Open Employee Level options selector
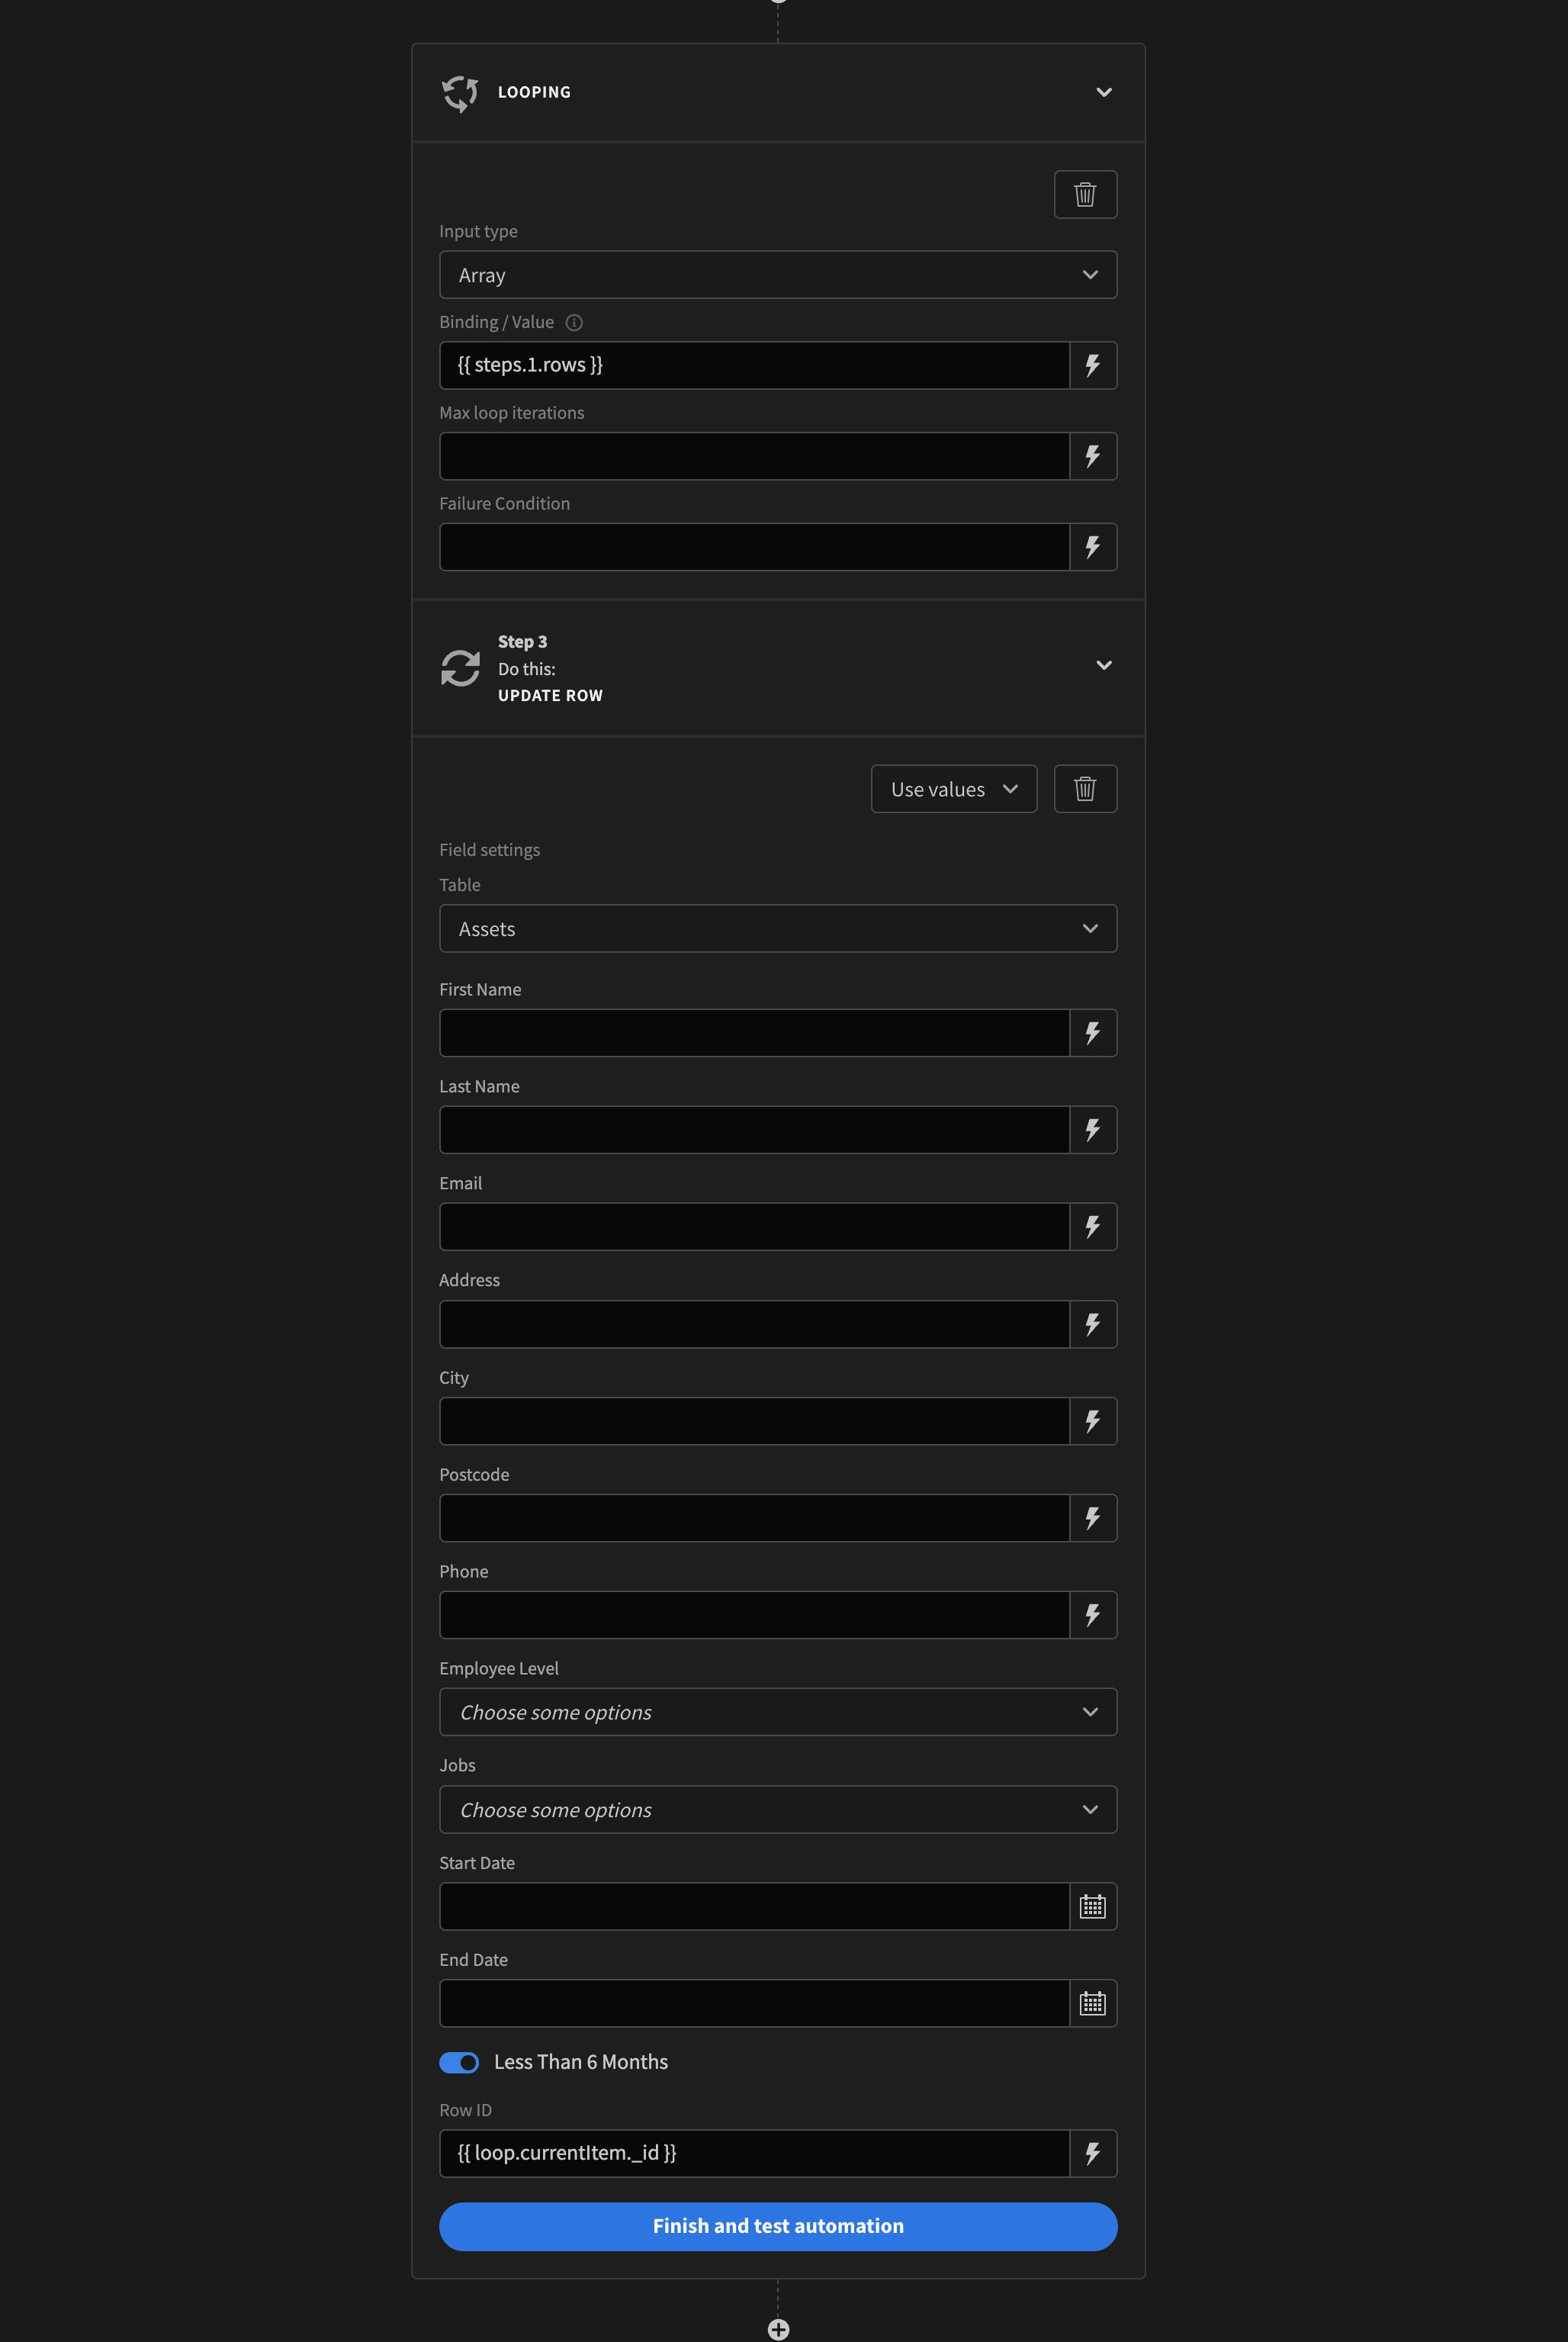 click(778, 1711)
